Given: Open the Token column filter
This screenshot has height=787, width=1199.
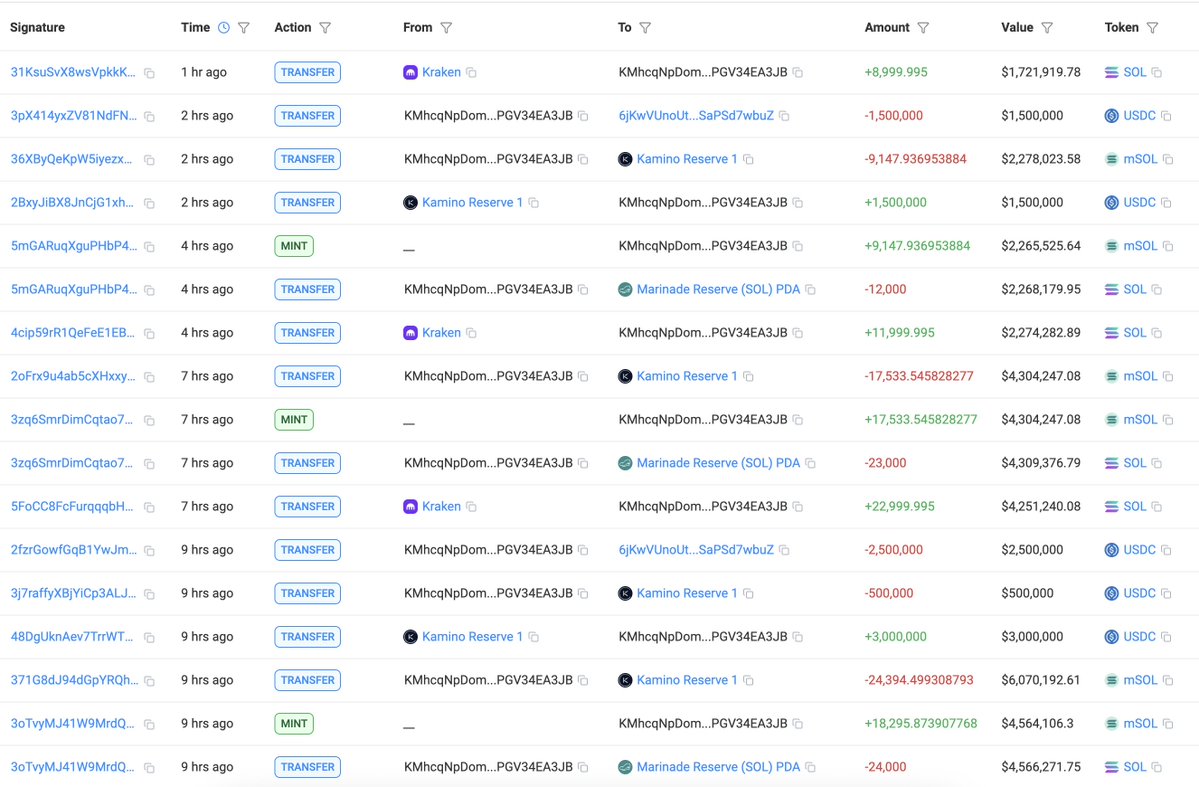Looking at the screenshot, I should (x=1152, y=28).
